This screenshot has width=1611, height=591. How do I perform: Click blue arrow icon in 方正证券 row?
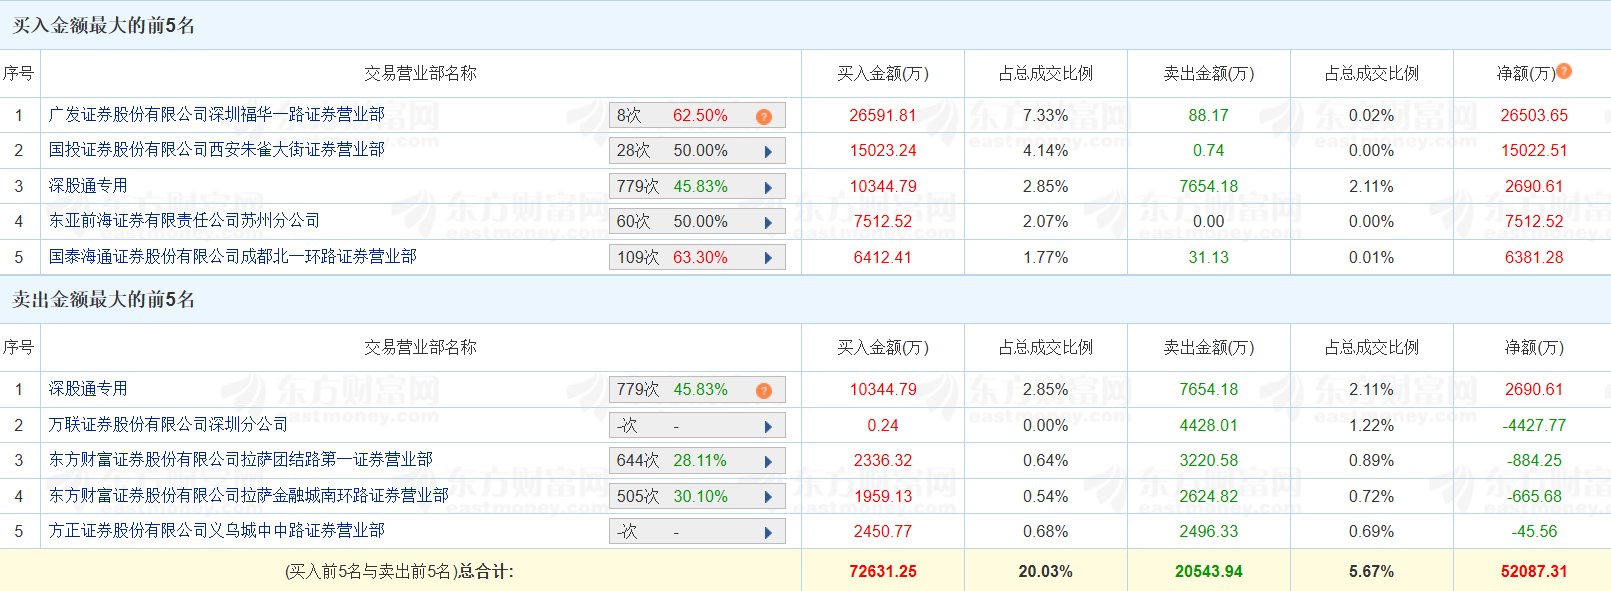pyautogui.click(x=768, y=533)
